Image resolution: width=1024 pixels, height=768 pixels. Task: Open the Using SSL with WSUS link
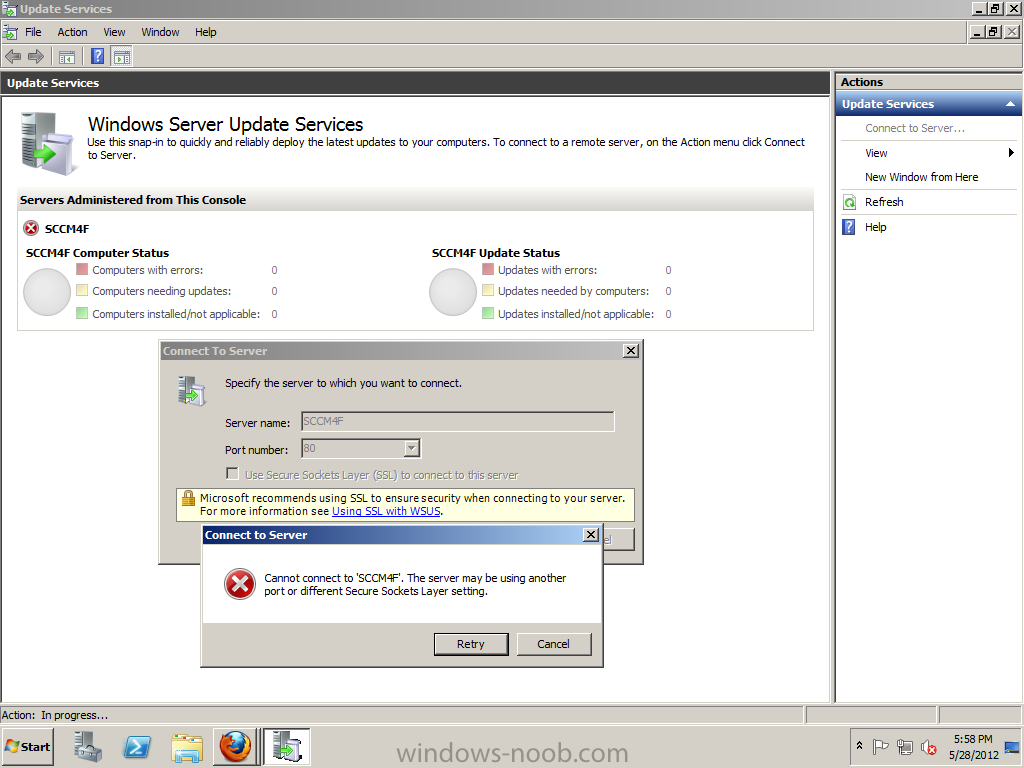386,511
